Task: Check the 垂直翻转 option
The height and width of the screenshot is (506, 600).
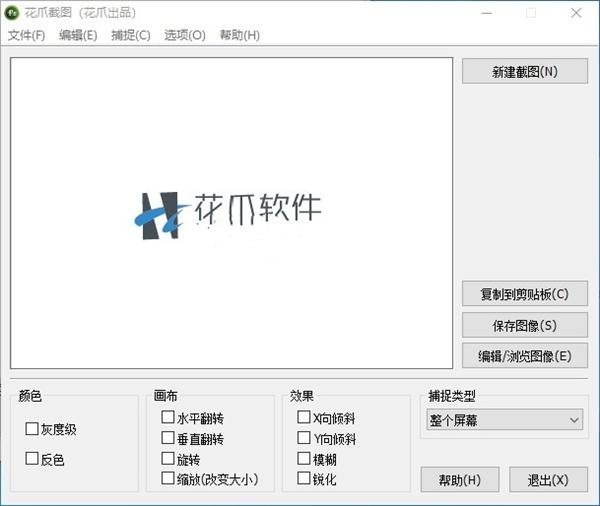Action: pyautogui.click(x=168, y=438)
